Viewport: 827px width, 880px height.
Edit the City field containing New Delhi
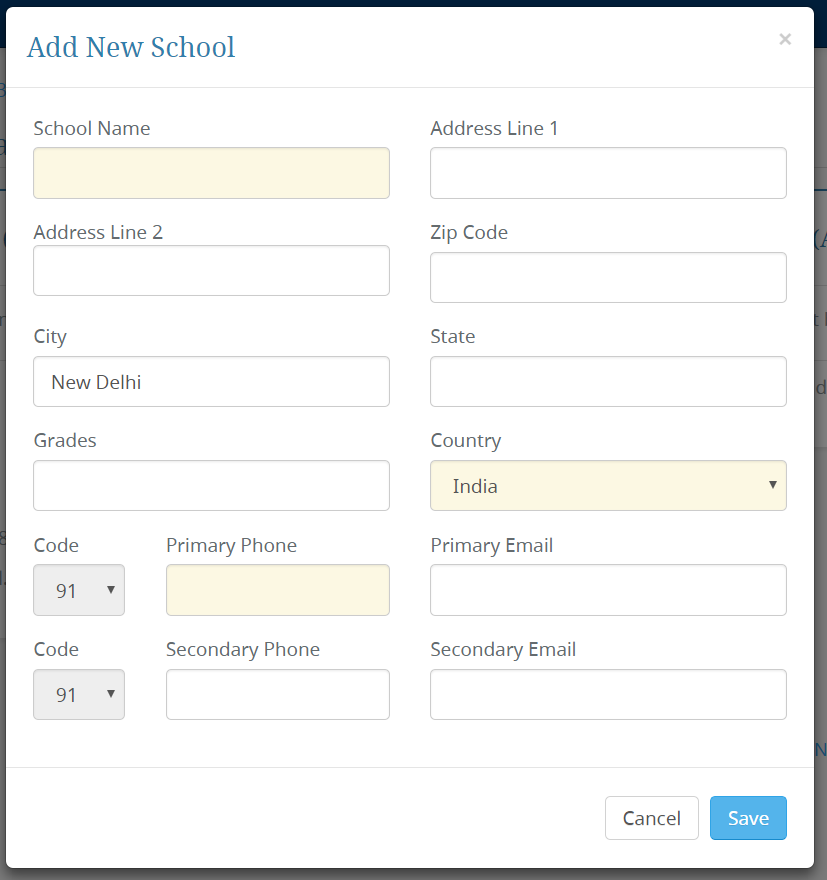[212, 382]
